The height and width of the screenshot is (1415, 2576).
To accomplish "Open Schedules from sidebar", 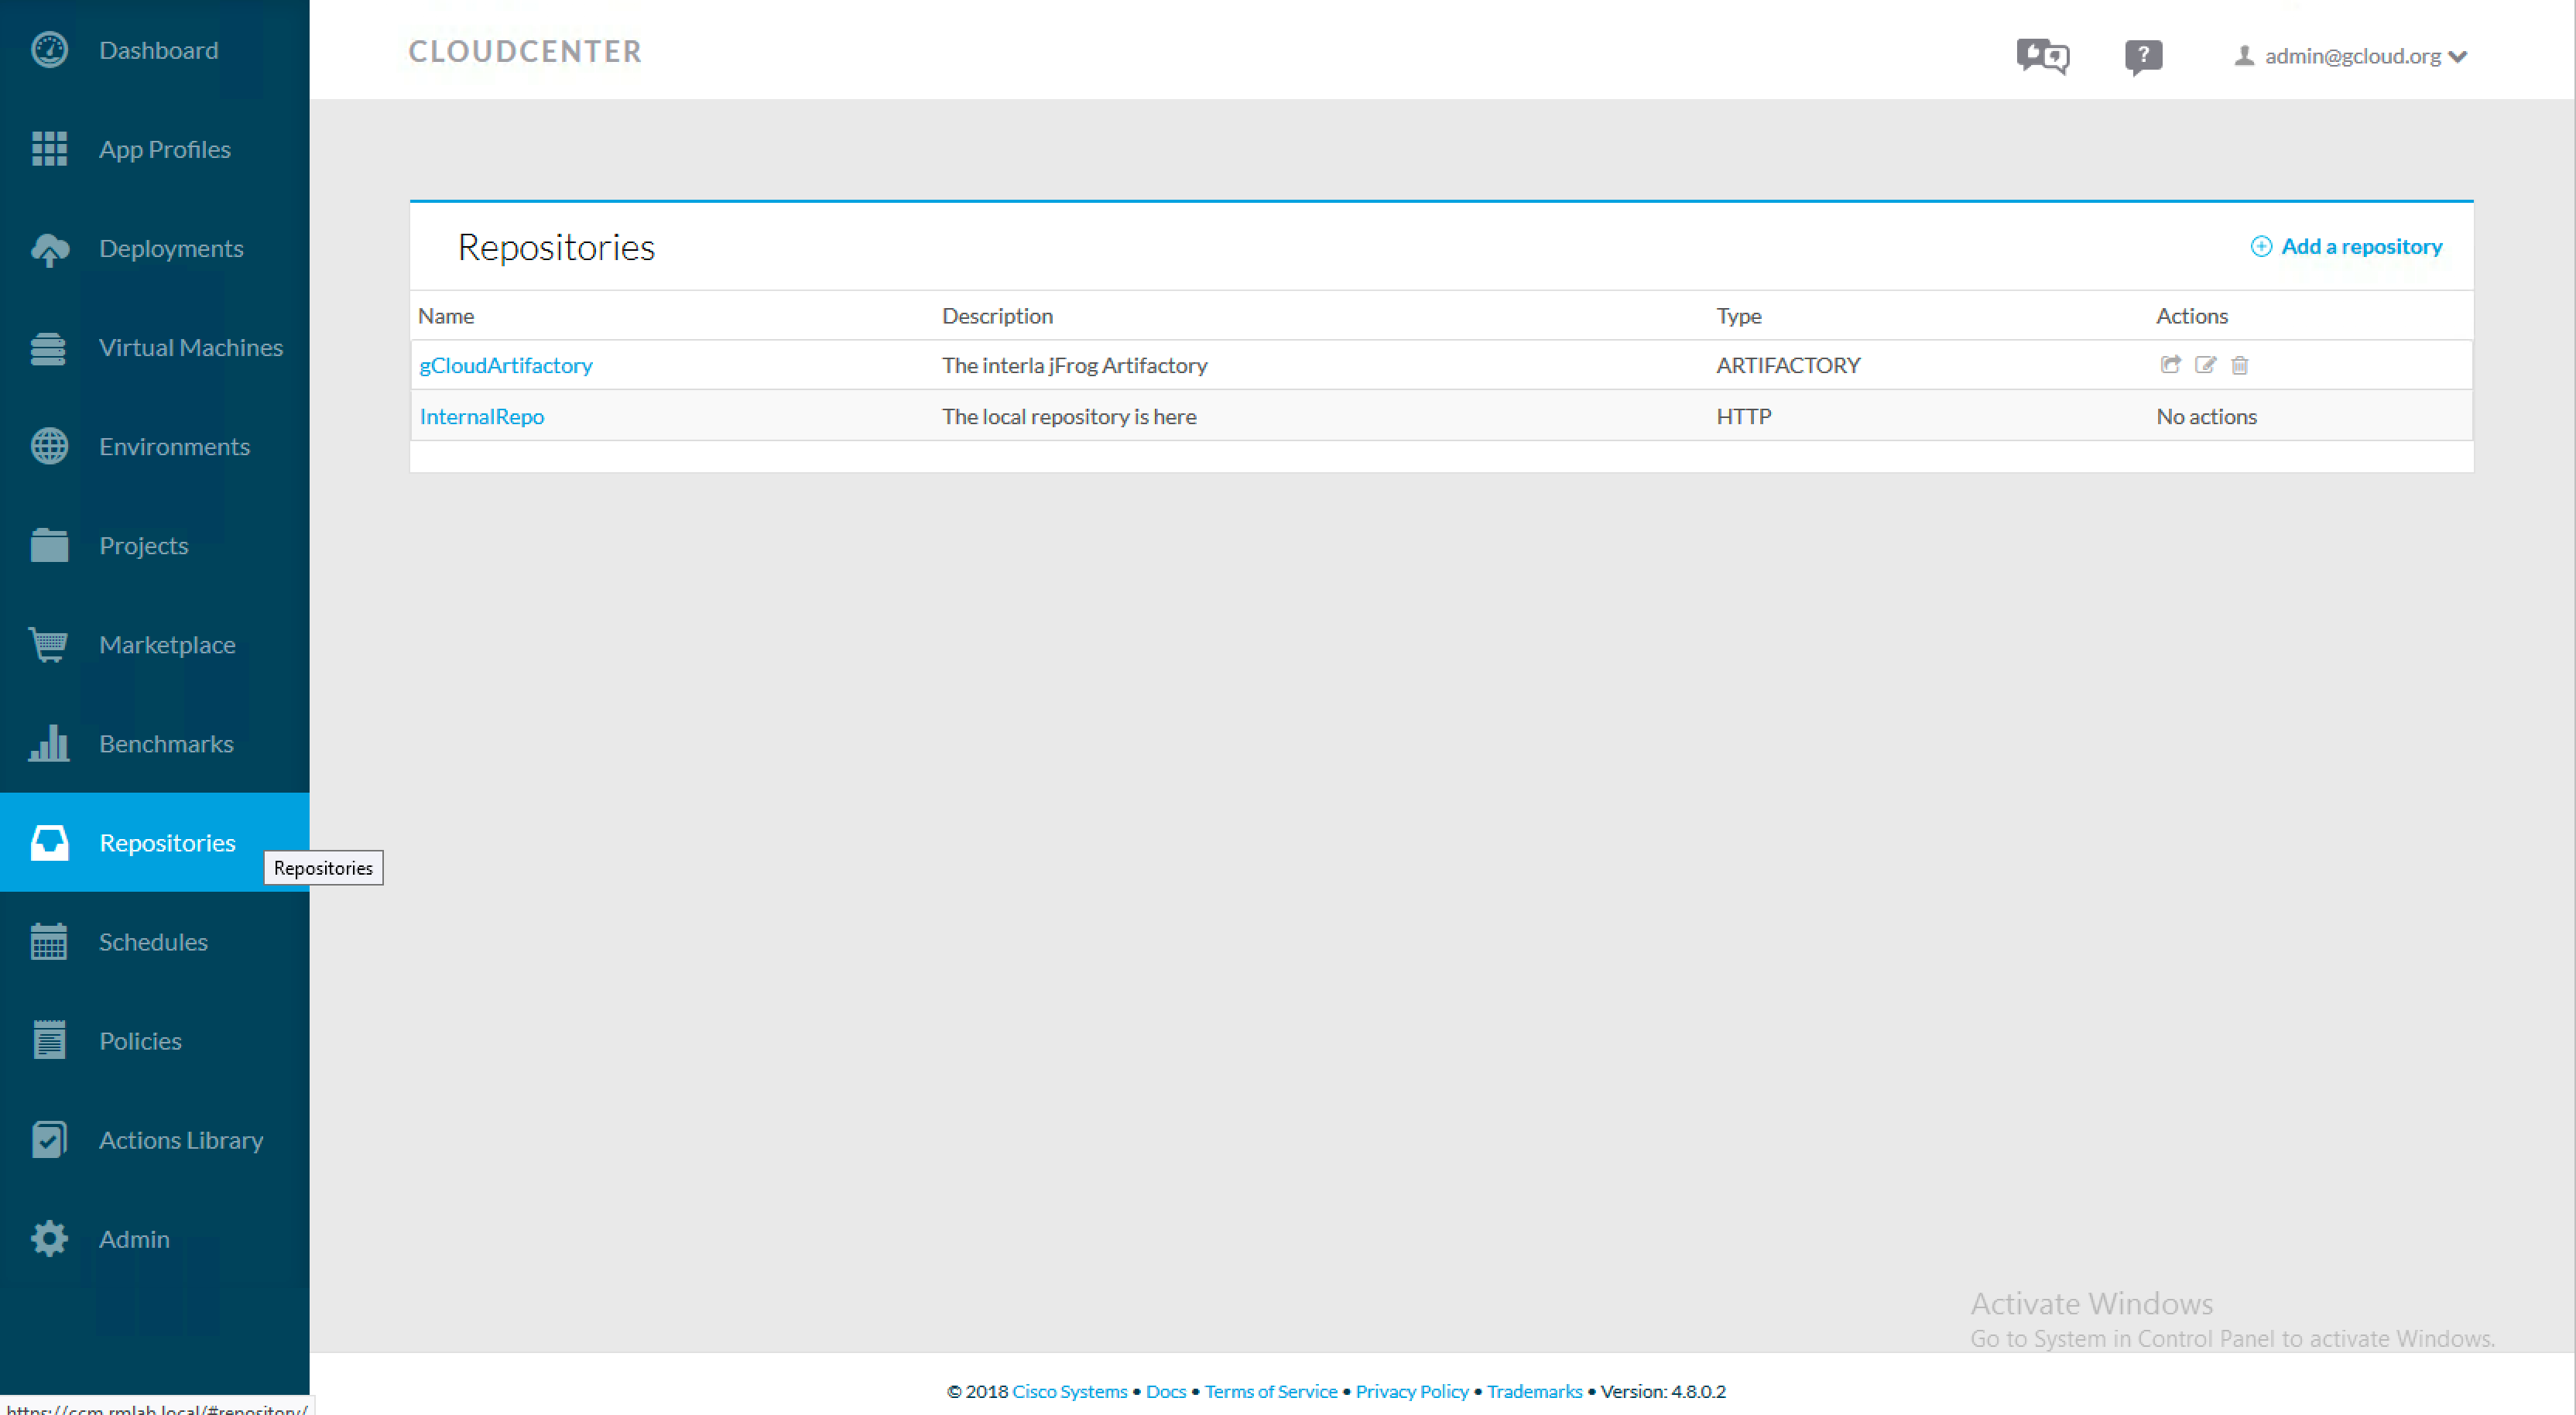I will (x=153, y=941).
